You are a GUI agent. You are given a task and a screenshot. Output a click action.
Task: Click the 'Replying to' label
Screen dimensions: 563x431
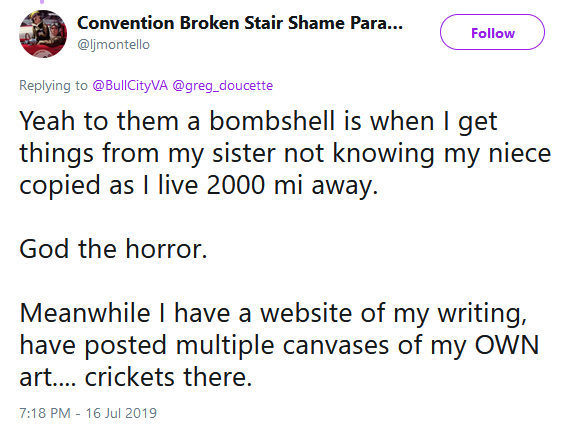53,85
